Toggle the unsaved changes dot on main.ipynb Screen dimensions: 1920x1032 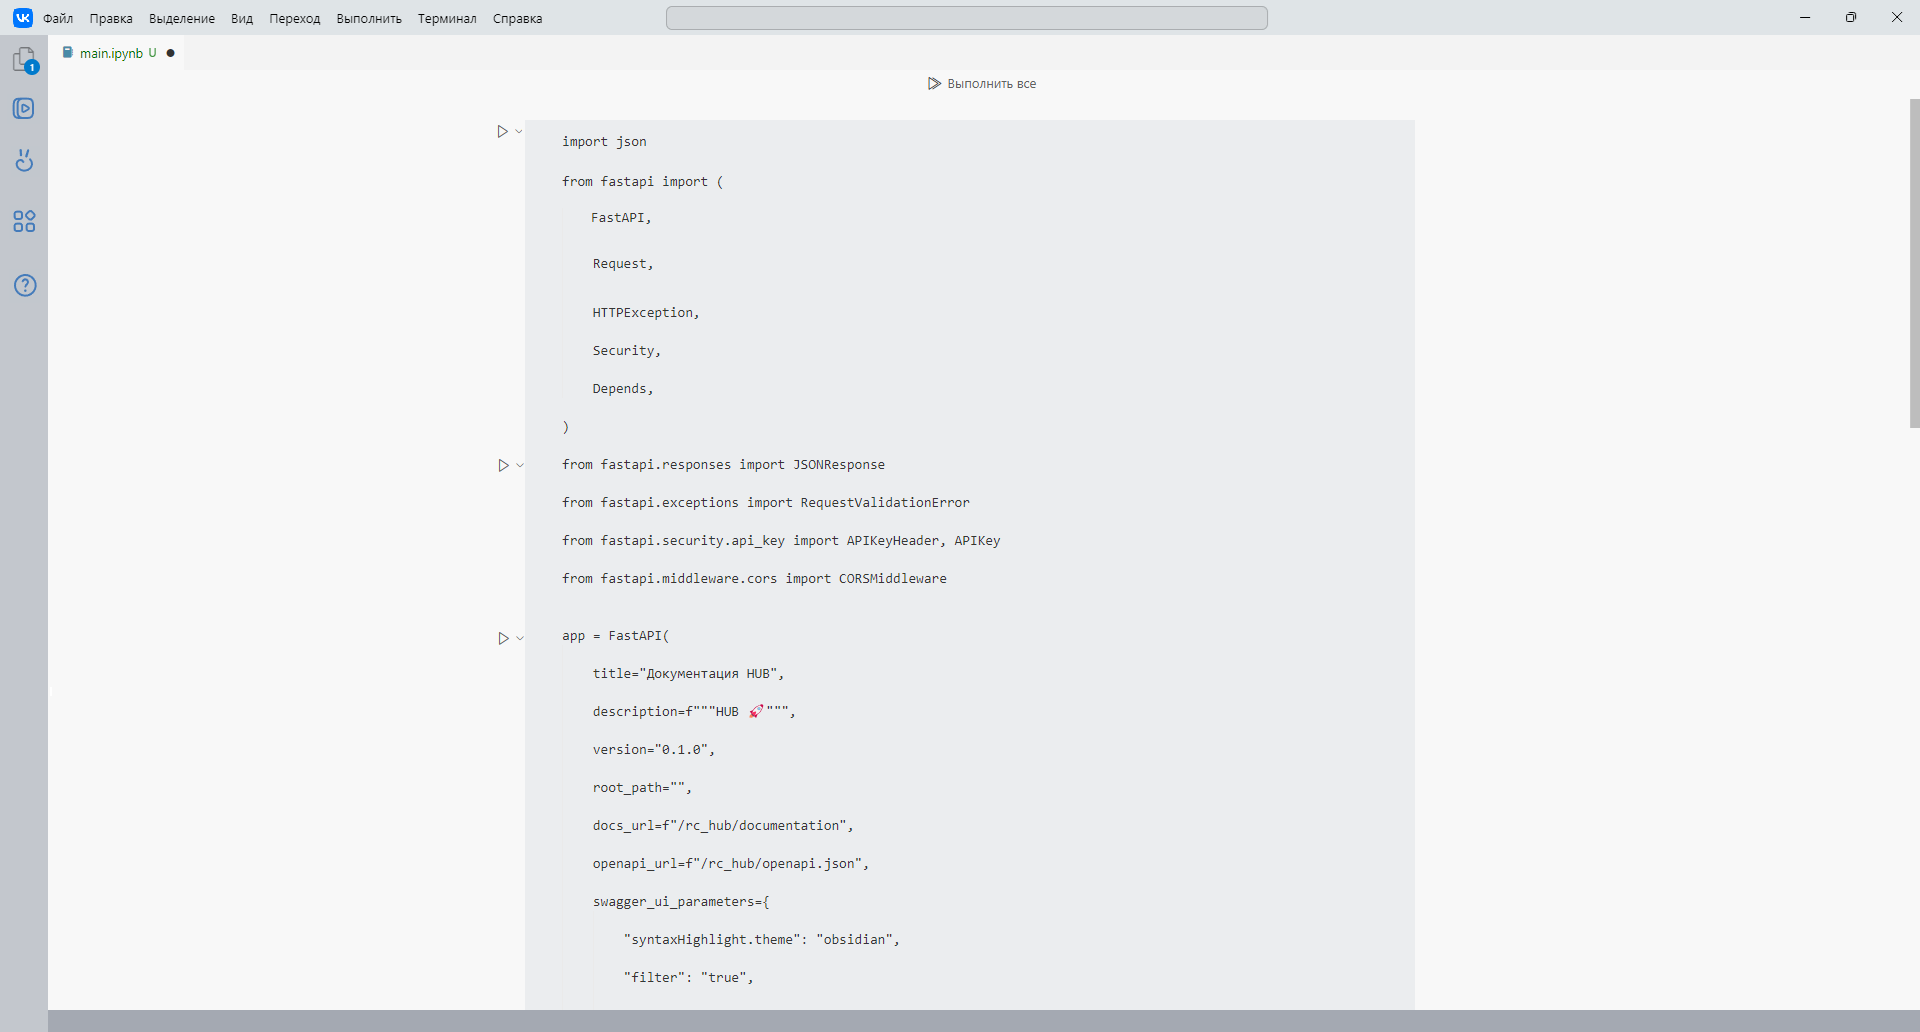[171, 53]
